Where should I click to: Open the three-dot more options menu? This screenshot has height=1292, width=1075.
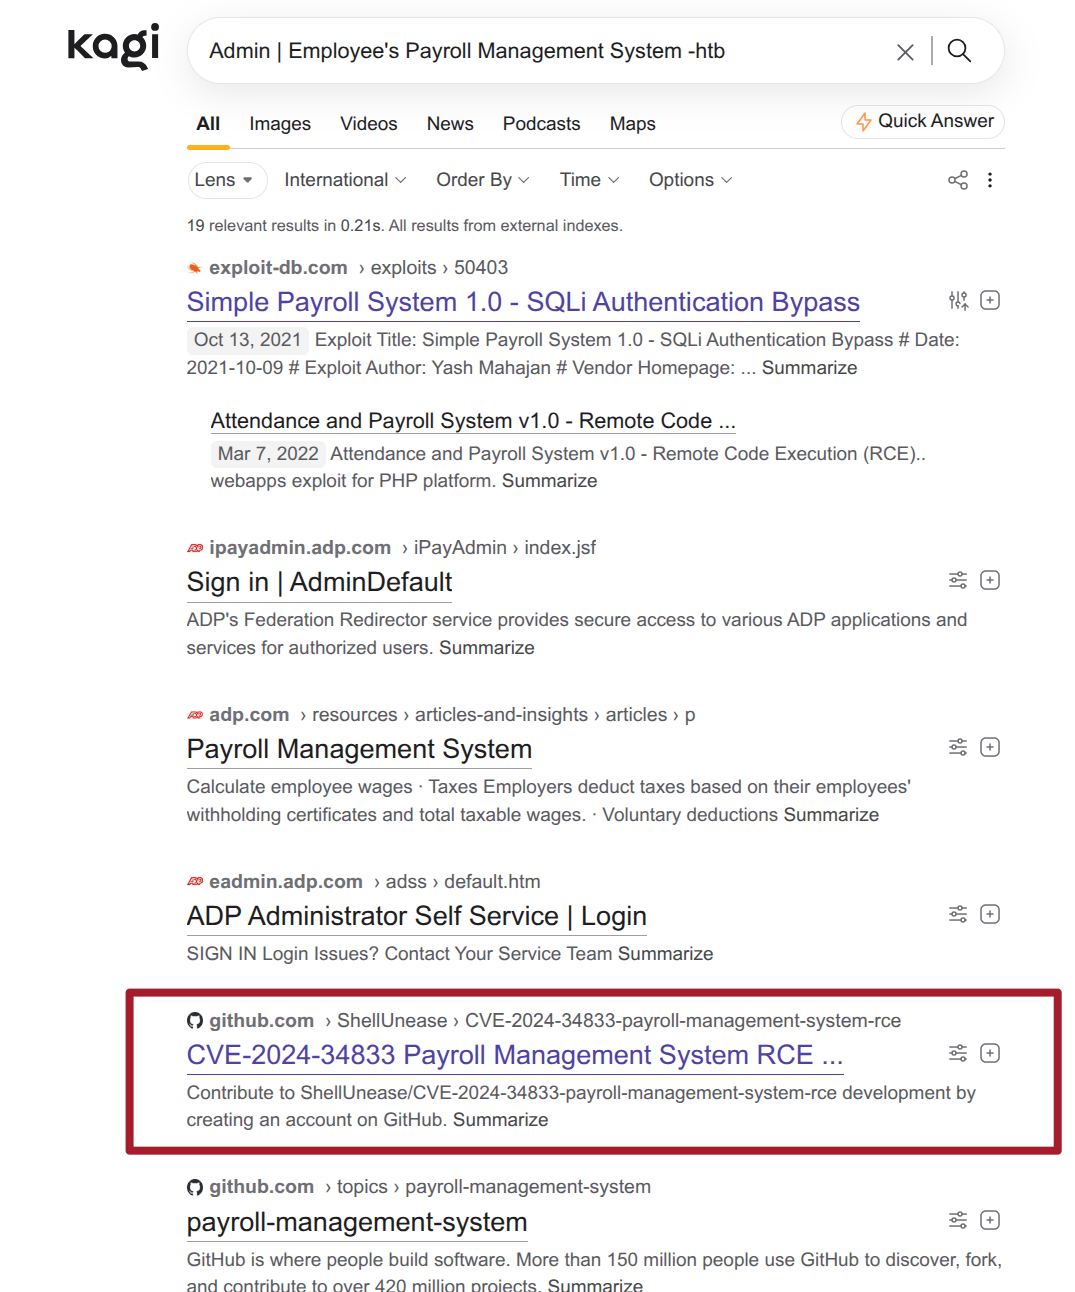pyautogui.click(x=990, y=180)
